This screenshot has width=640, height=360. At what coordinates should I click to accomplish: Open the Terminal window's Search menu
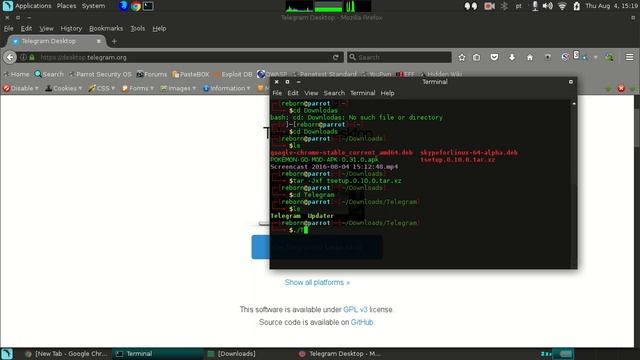point(334,93)
